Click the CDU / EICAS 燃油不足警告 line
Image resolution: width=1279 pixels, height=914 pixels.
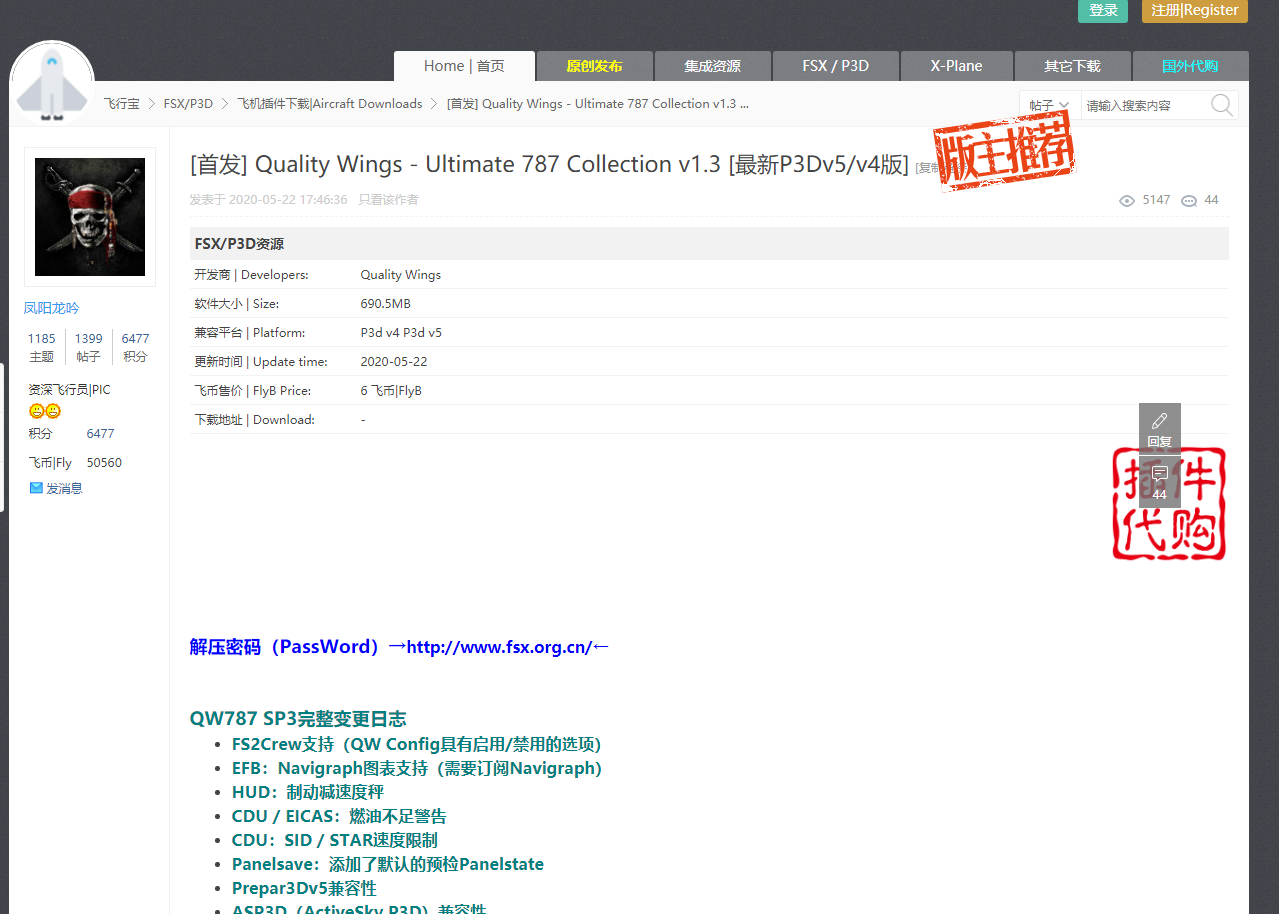[x=339, y=816]
